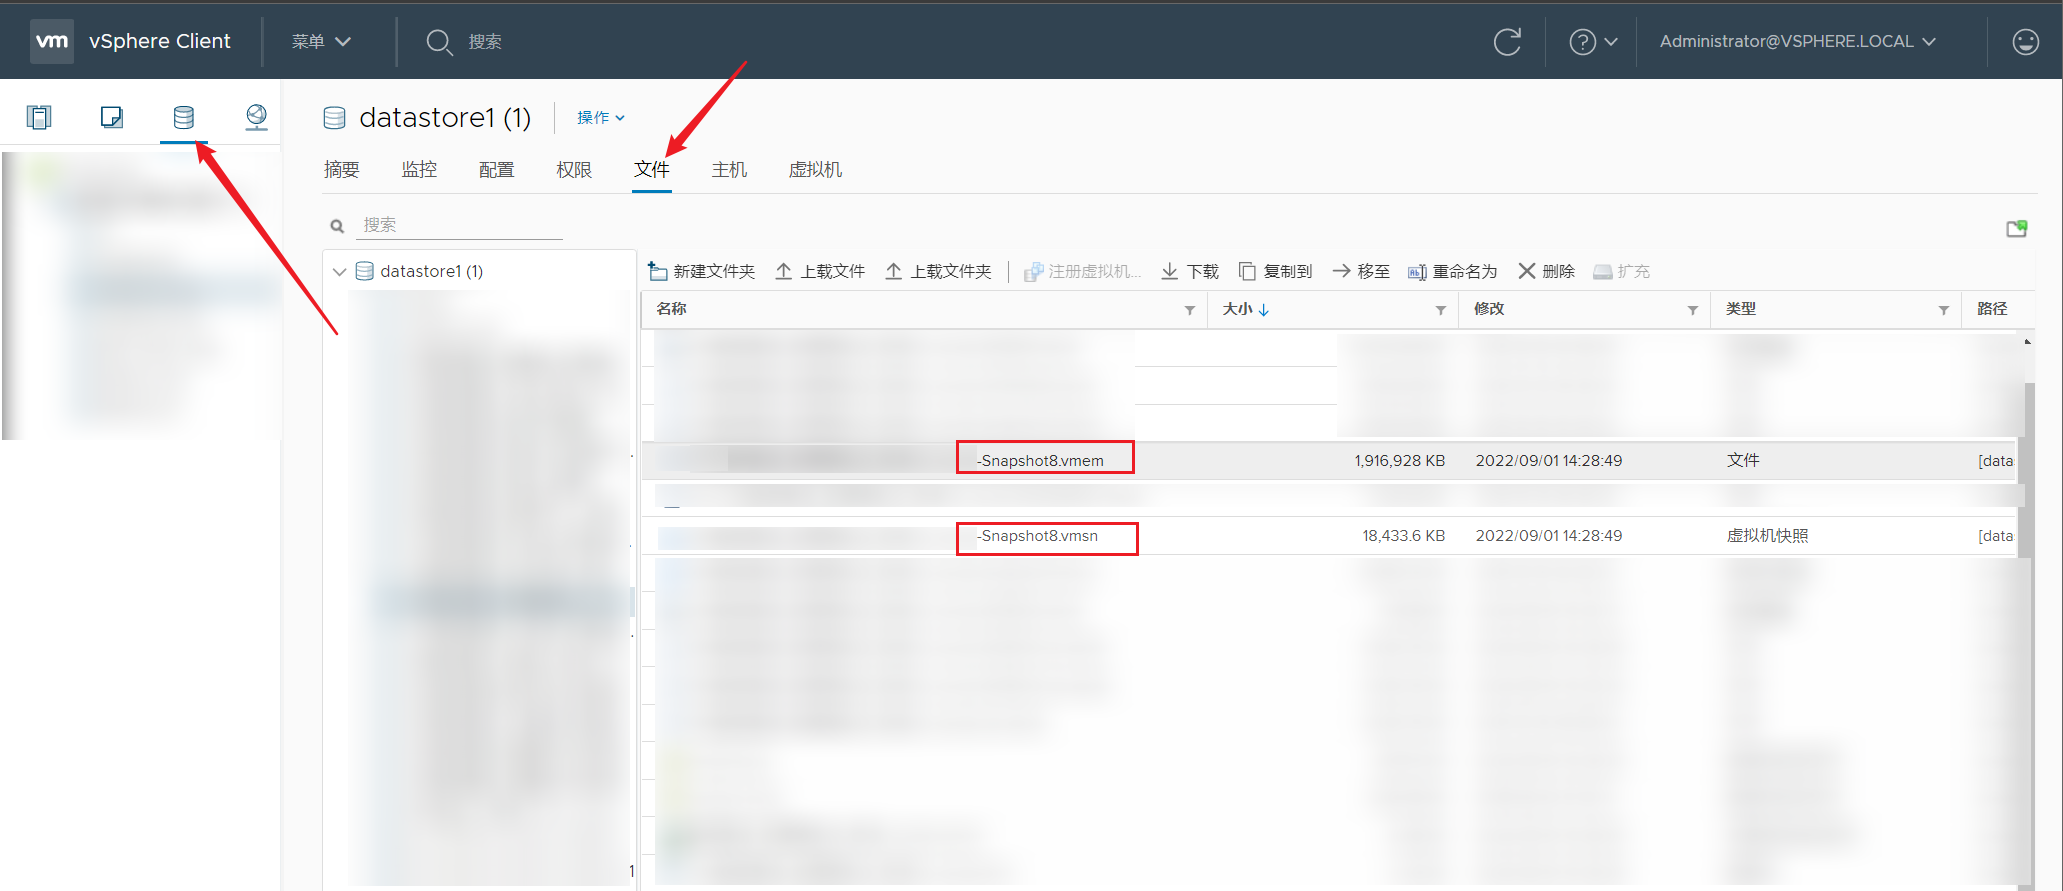
Task: Open filter icon on 类型 column
Action: click(x=1944, y=310)
